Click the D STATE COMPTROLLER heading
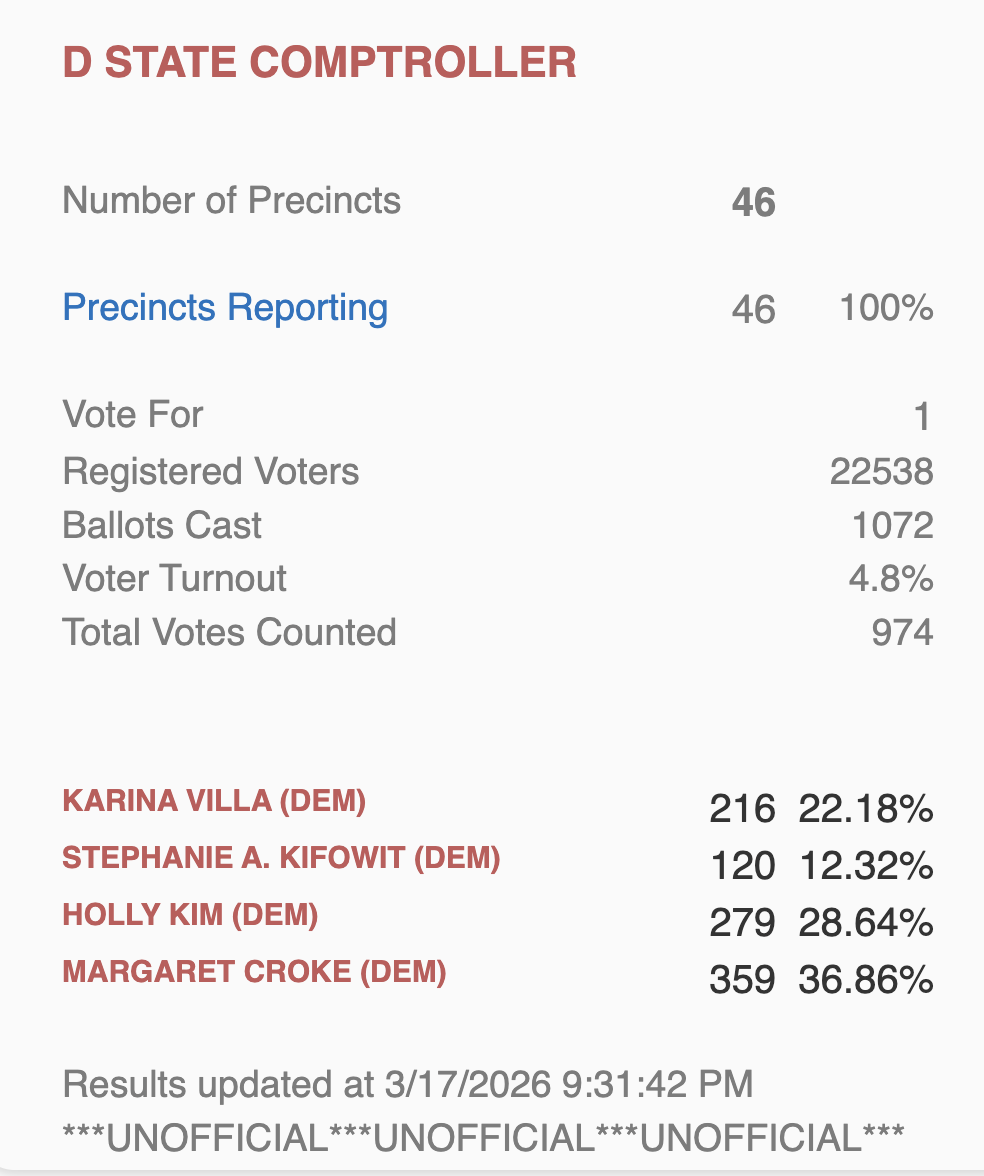This screenshot has height=1176, width=984. (320, 63)
